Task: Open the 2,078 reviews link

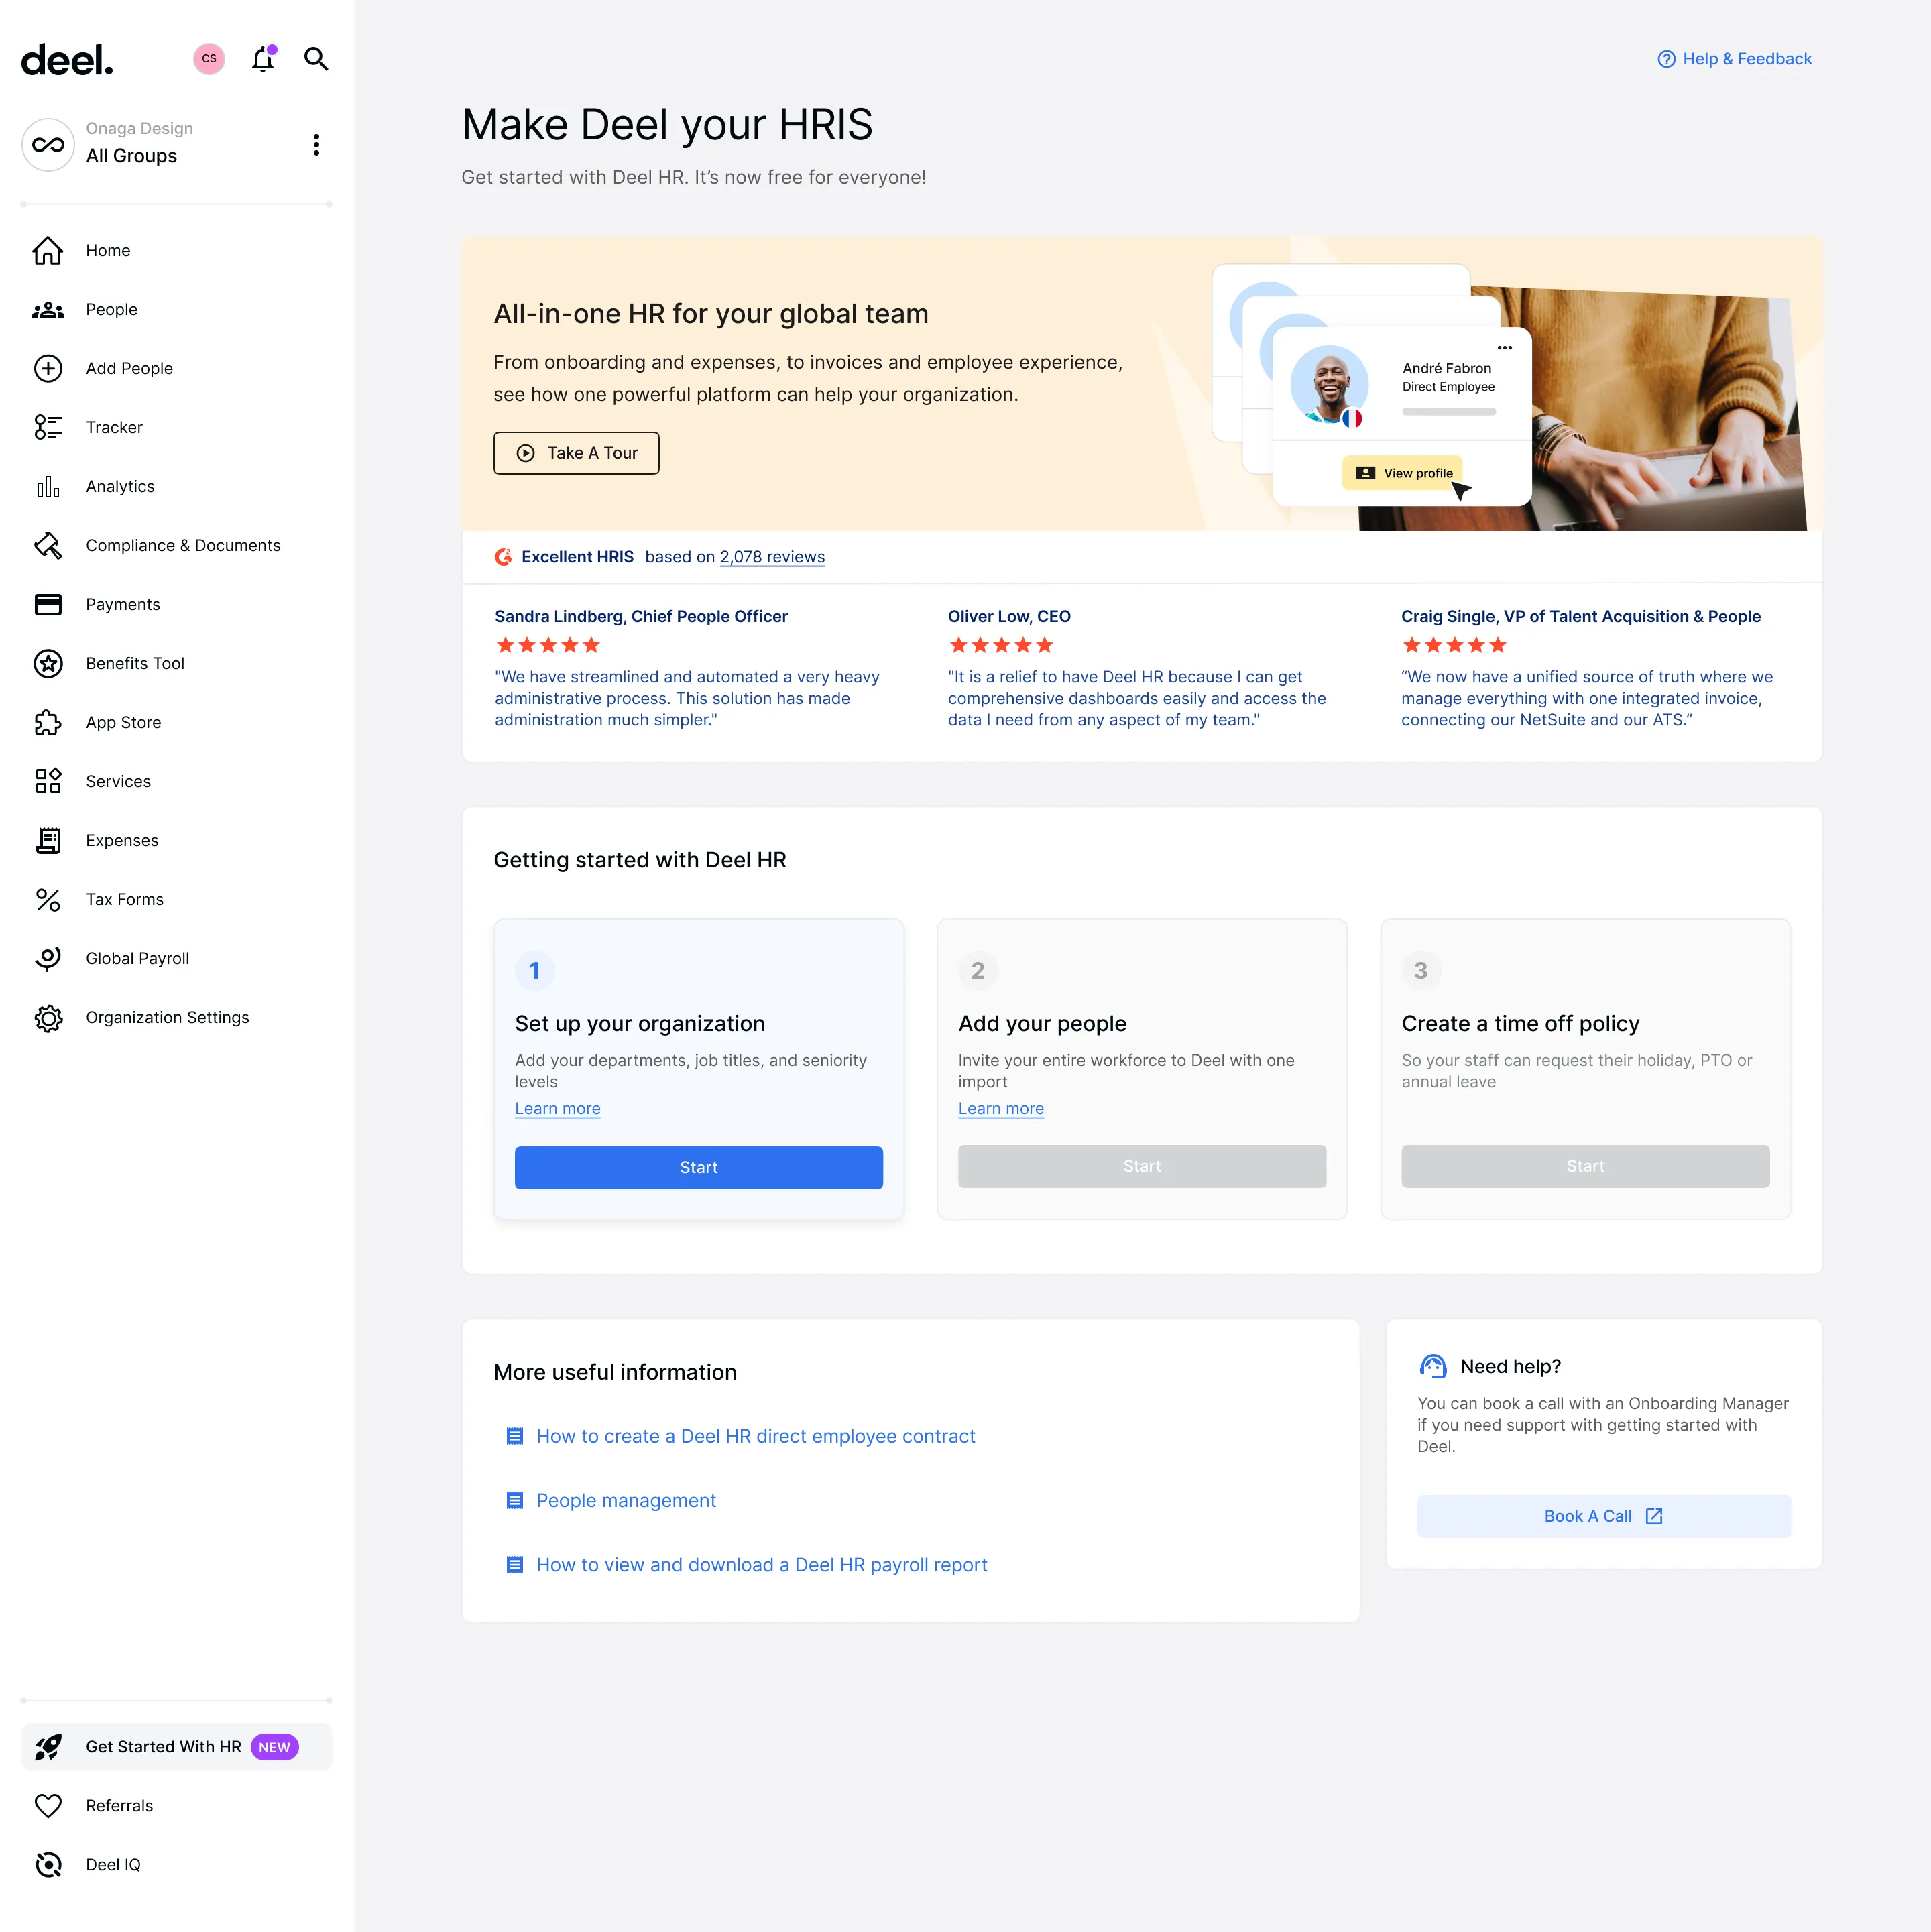Action: (x=772, y=557)
